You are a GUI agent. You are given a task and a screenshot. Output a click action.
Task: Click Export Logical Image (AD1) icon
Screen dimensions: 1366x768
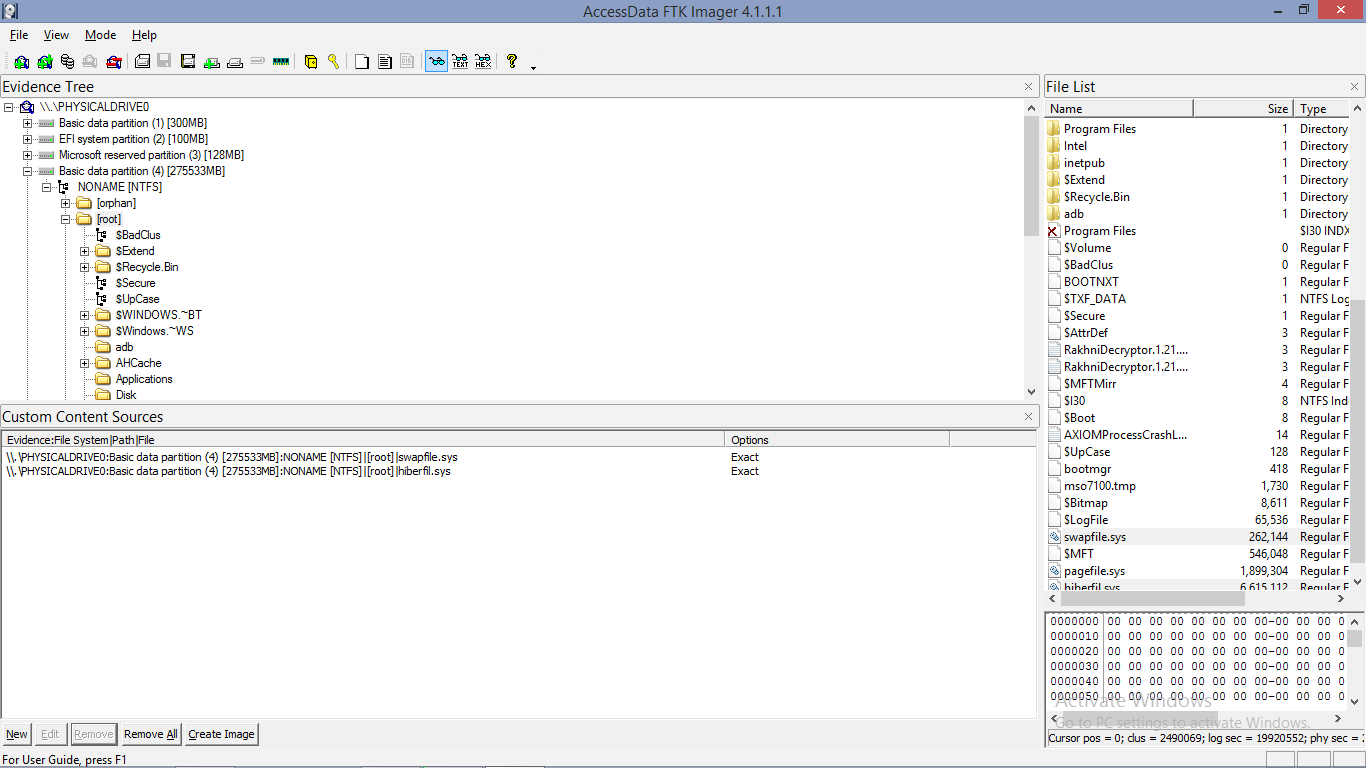click(x=187, y=61)
